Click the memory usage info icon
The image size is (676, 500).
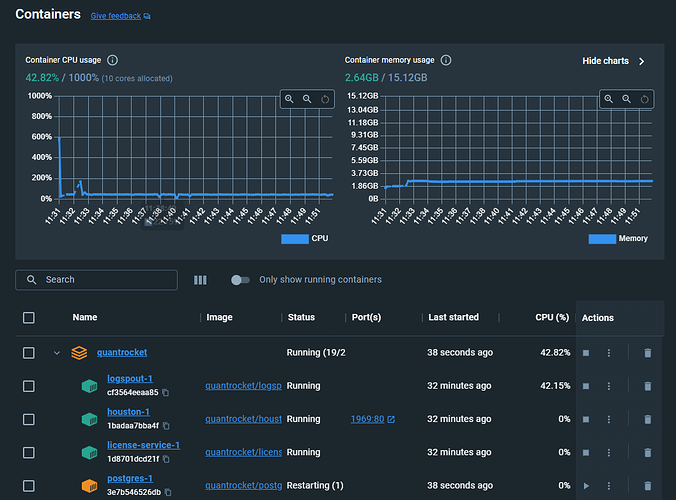[446, 60]
